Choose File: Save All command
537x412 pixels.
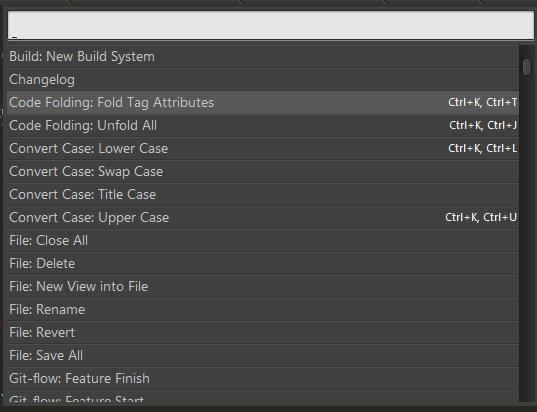[x=263, y=355]
